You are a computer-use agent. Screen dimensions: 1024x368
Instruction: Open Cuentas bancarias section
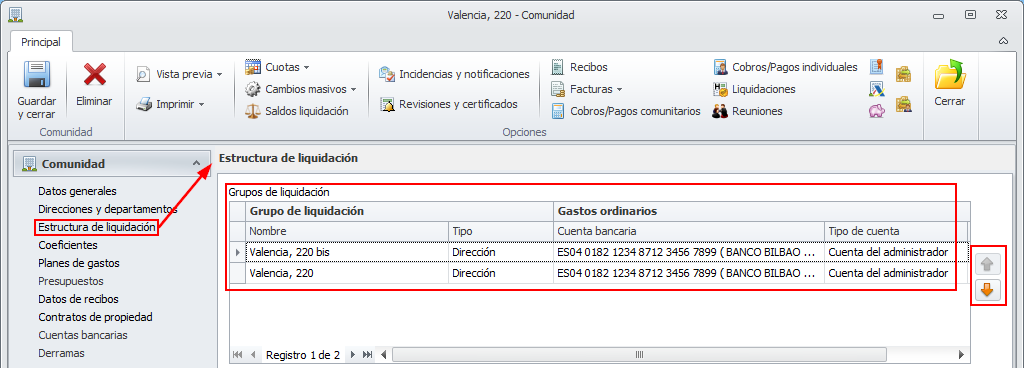click(83, 335)
